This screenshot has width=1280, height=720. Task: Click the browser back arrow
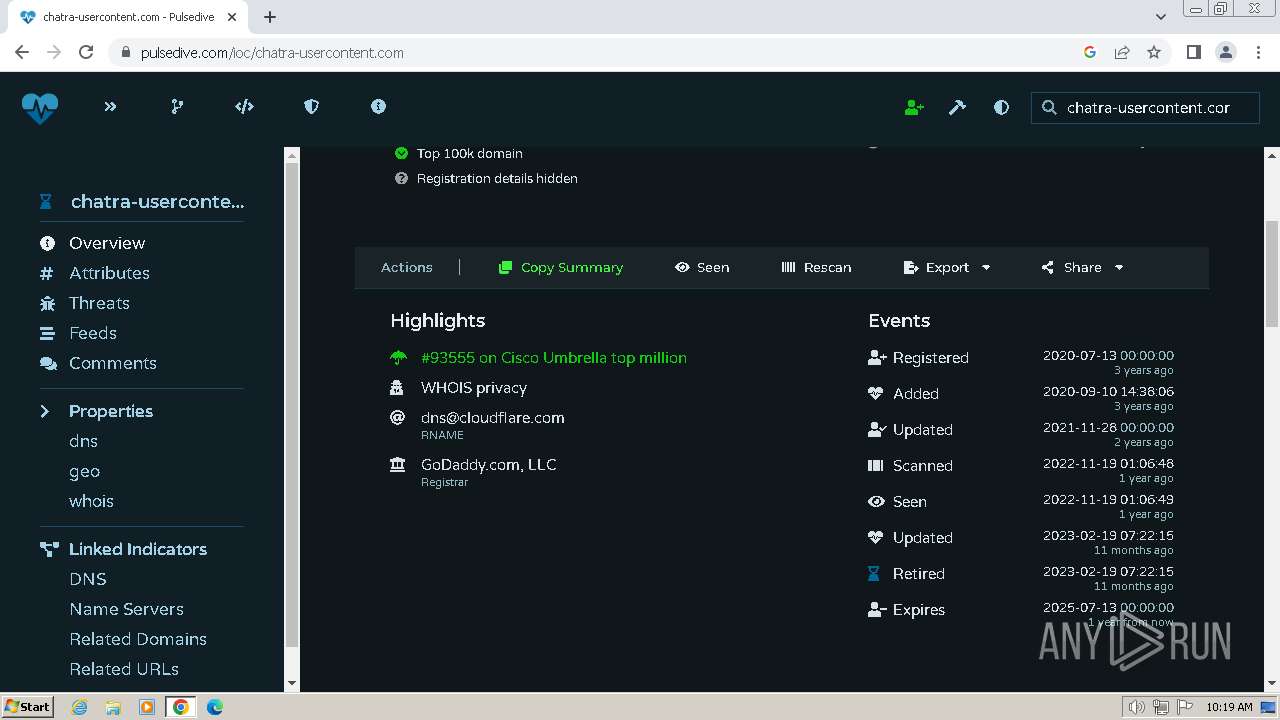tap(22, 52)
